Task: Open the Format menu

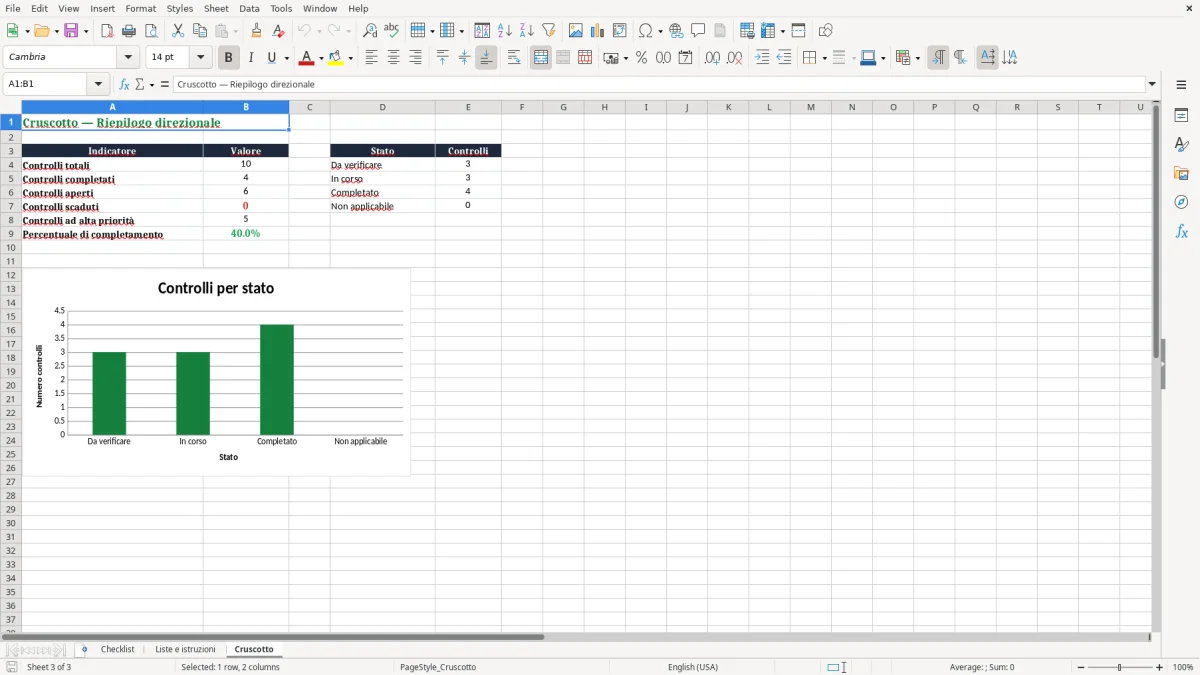Action: tap(140, 8)
